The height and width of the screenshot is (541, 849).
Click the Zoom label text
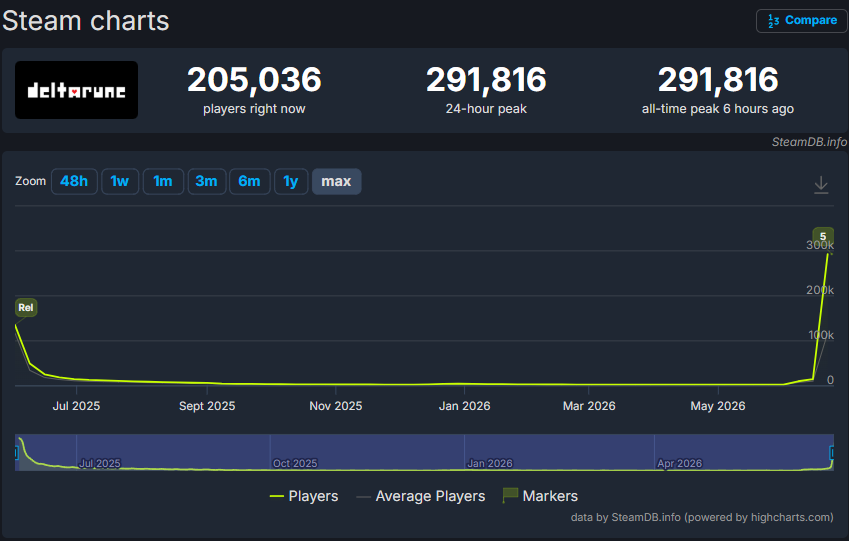[x=30, y=181]
